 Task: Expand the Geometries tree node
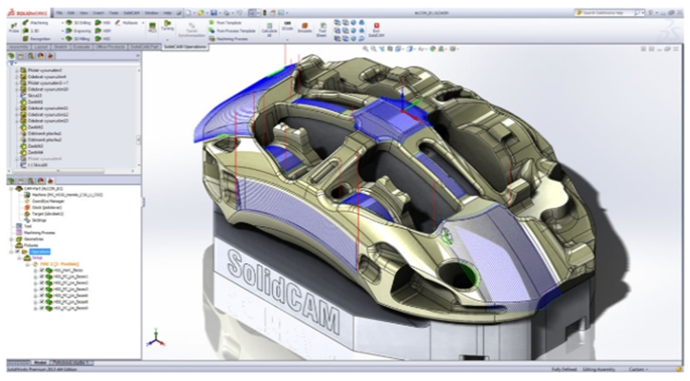pos(11,239)
